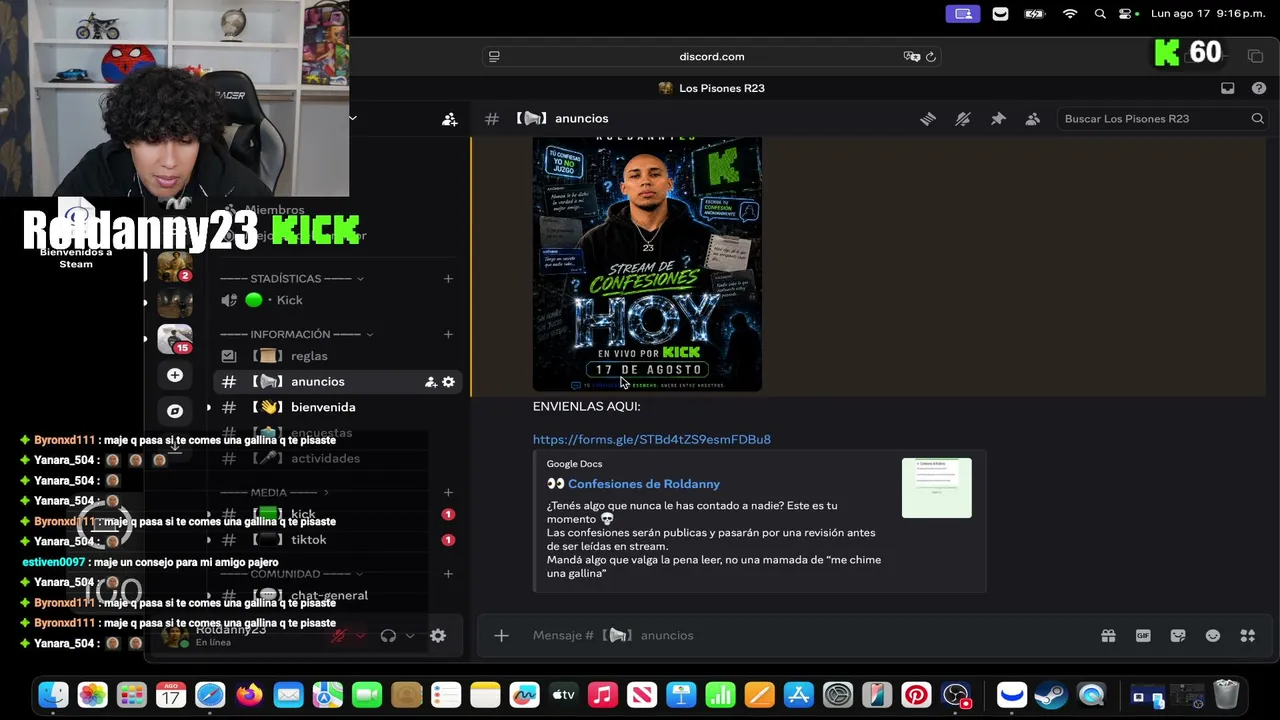Create invite for the anuncios channel
Image resolution: width=1280 pixels, height=720 pixels.
431,382
